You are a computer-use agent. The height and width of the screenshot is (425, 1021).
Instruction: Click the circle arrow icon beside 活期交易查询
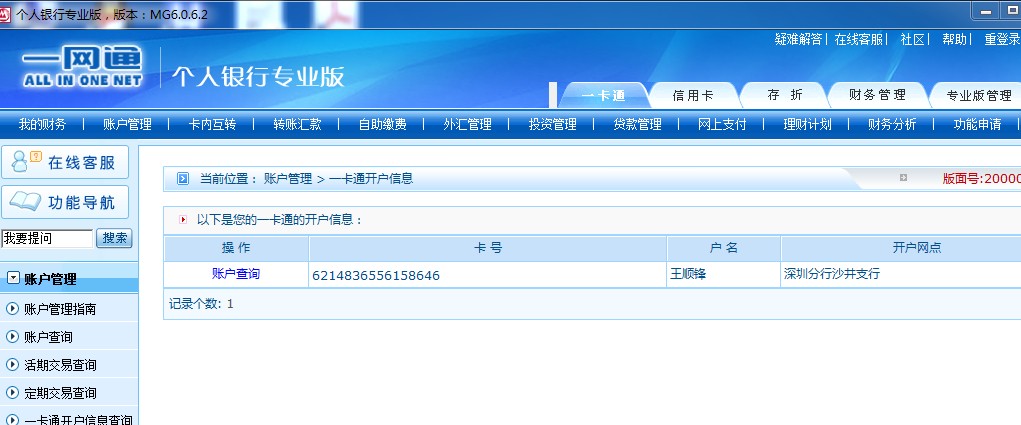click(x=12, y=364)
